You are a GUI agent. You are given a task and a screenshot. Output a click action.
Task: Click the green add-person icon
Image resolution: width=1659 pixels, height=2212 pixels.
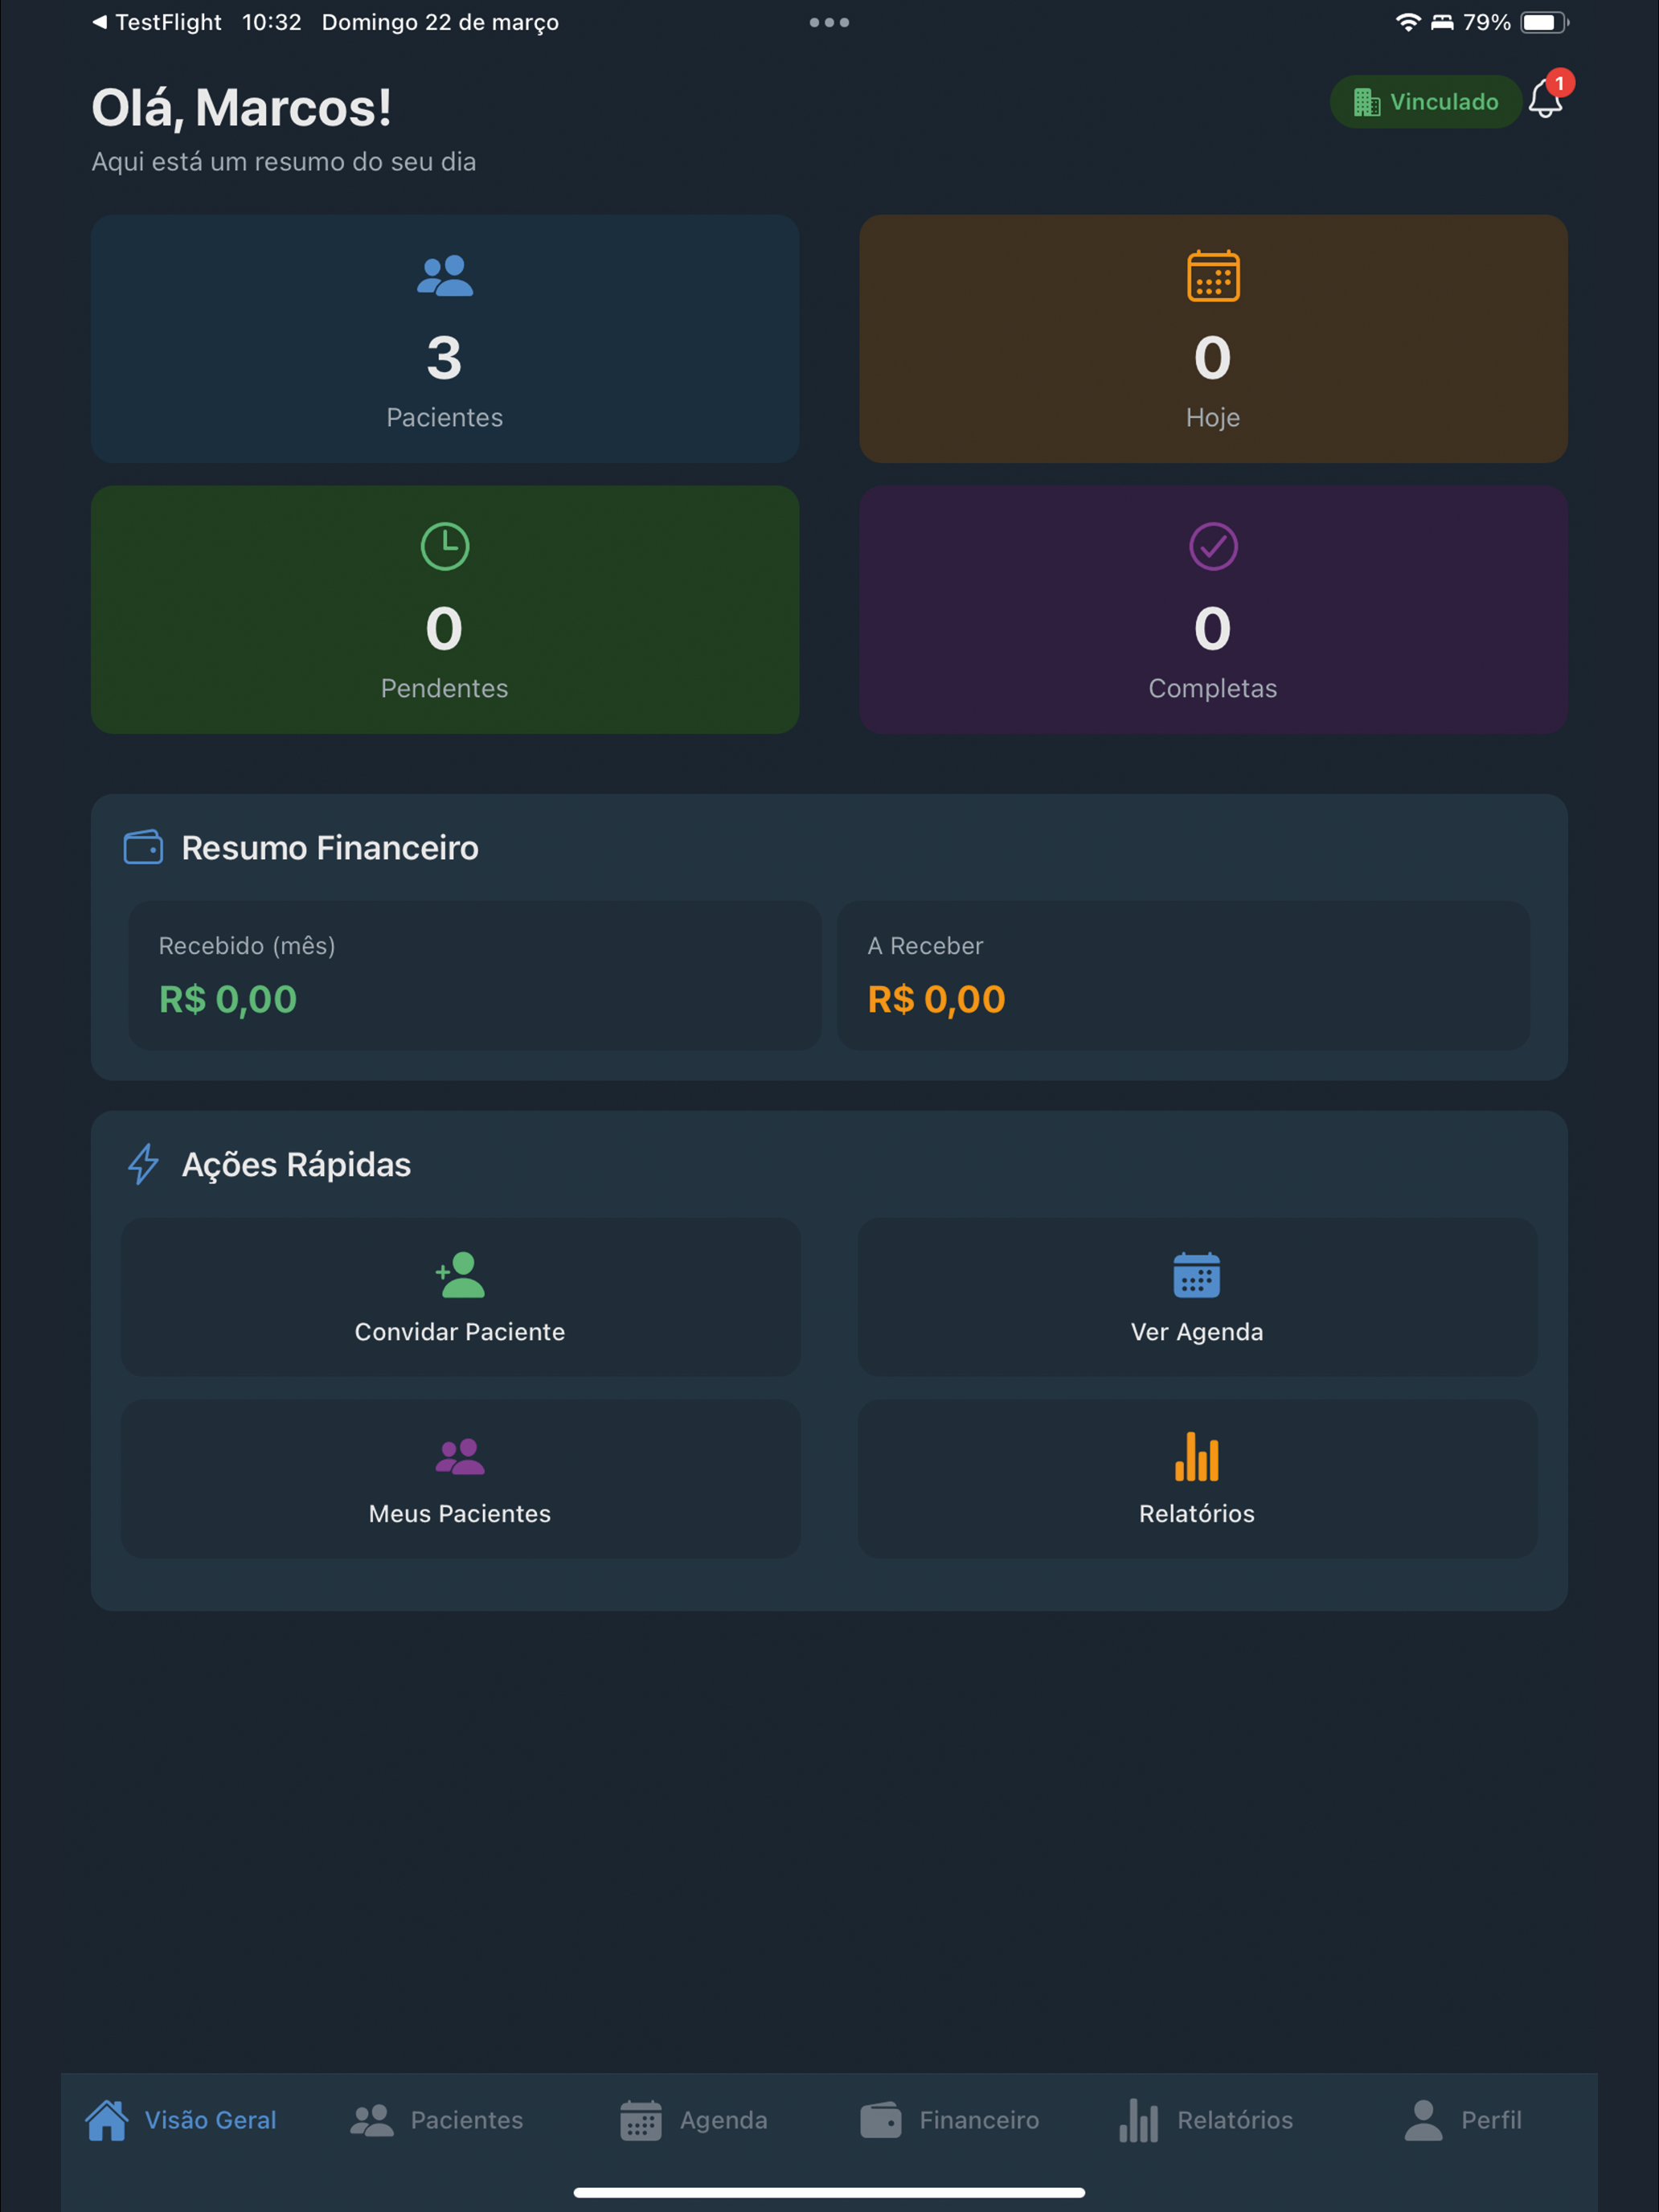(460, 1274)
